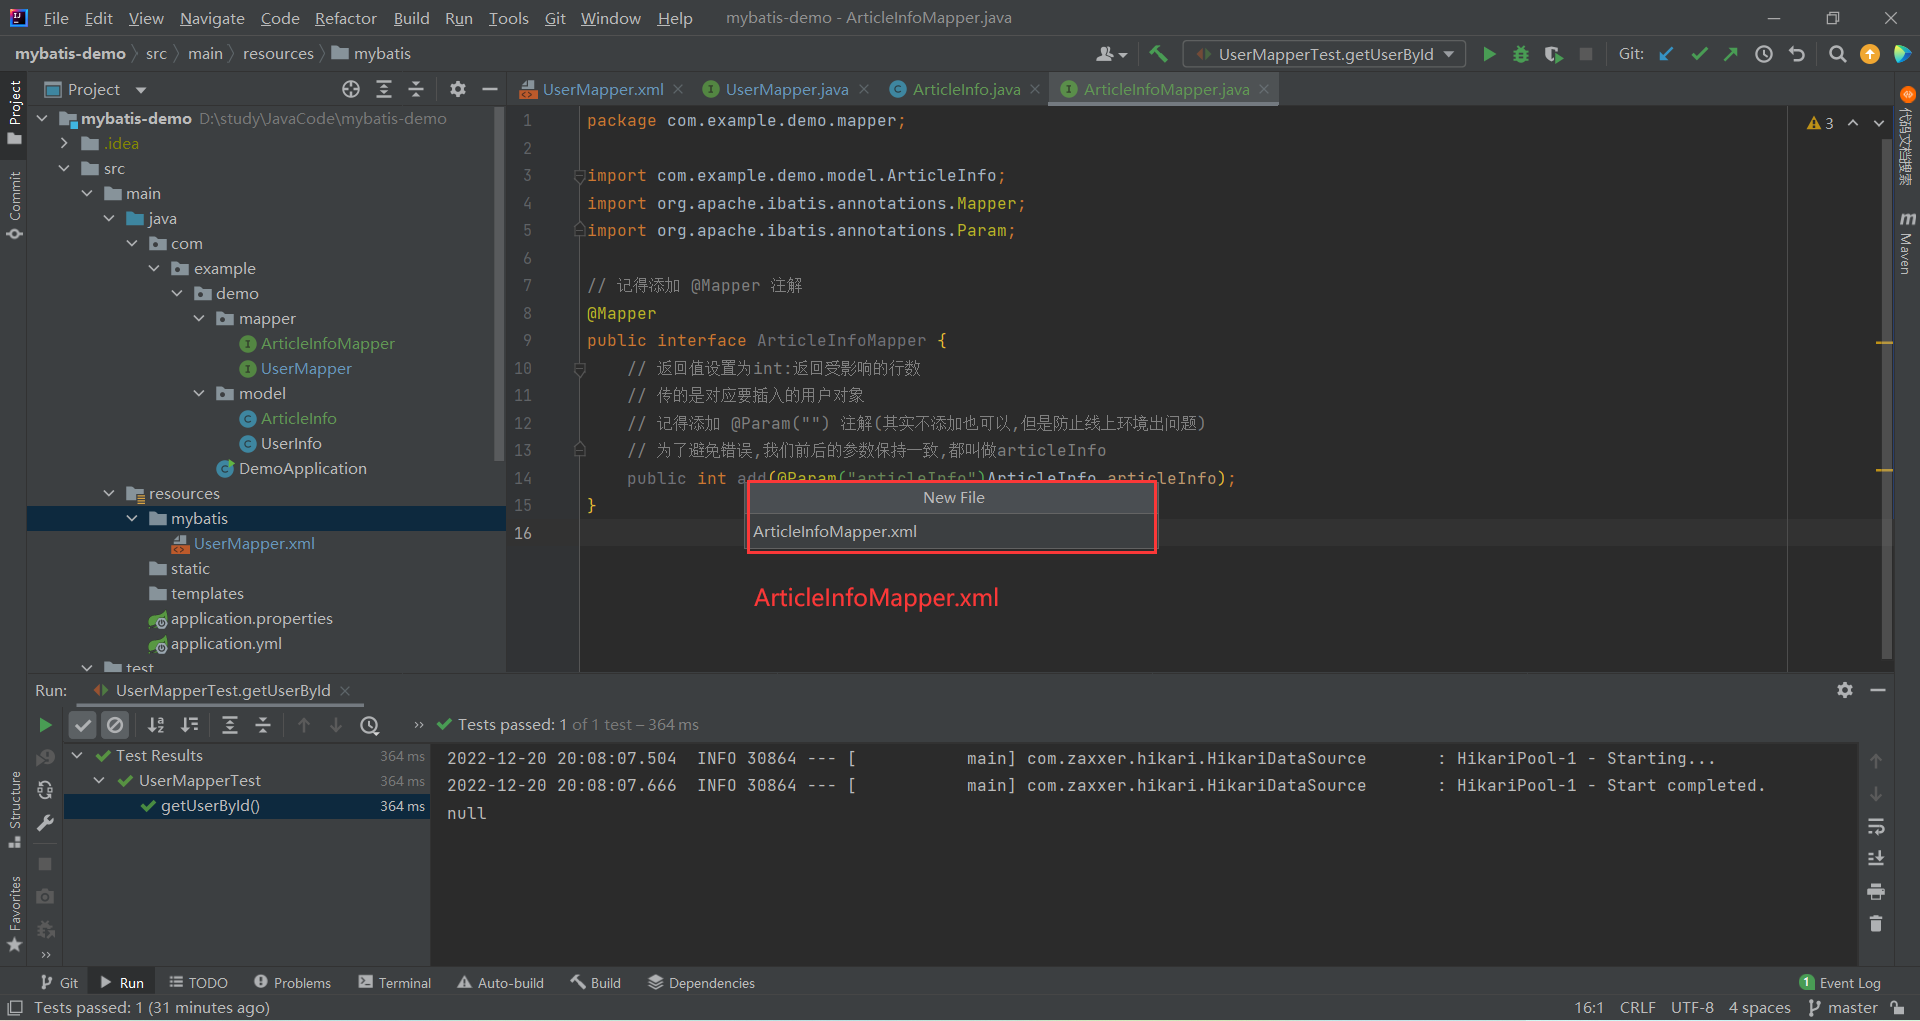This screenshot has height=1021, width=1920.
Task: Select application.yml in project tree
Action: click(x=225, y=643)
